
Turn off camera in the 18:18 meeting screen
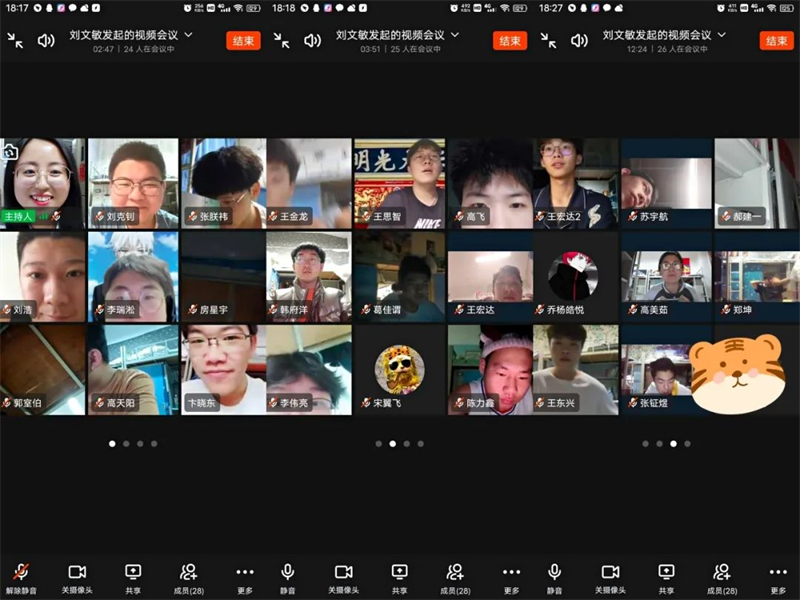click(x=343, y=572)
